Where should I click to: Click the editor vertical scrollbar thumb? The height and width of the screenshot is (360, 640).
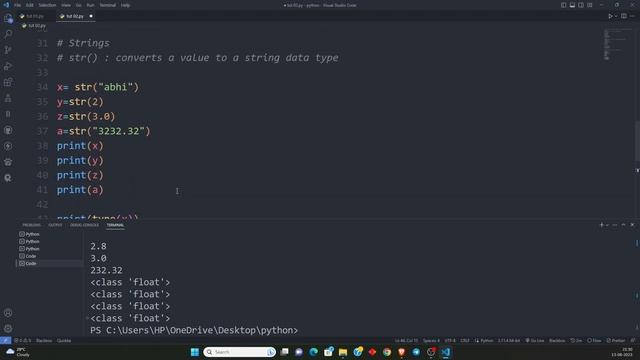(637, 142)
